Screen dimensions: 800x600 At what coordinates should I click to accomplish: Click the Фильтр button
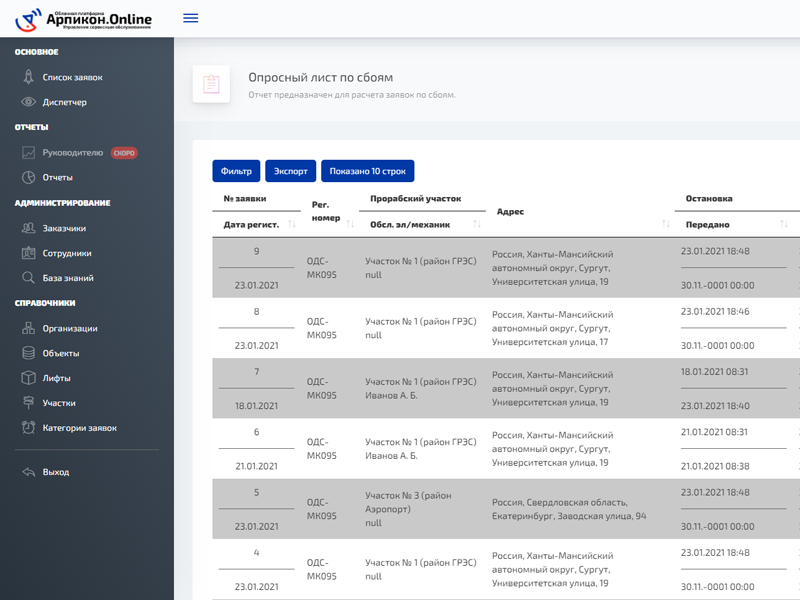[236, 171]
